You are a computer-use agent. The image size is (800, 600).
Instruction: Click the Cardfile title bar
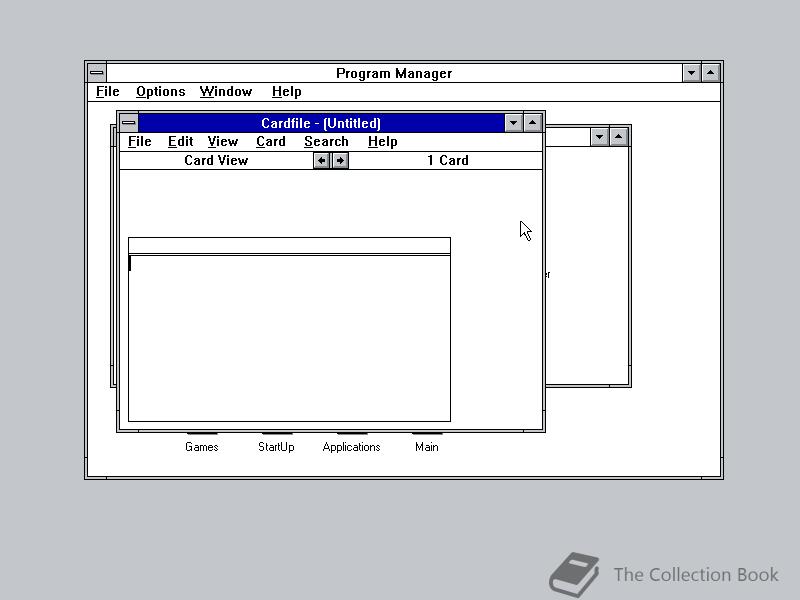tap(321, 123)
